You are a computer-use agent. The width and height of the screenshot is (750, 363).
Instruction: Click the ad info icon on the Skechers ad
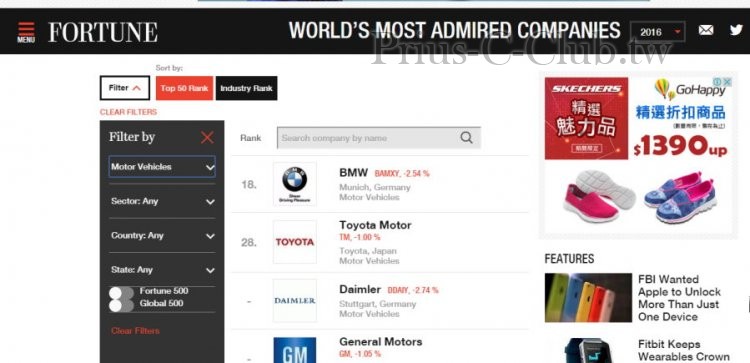(x=718, y=82)
